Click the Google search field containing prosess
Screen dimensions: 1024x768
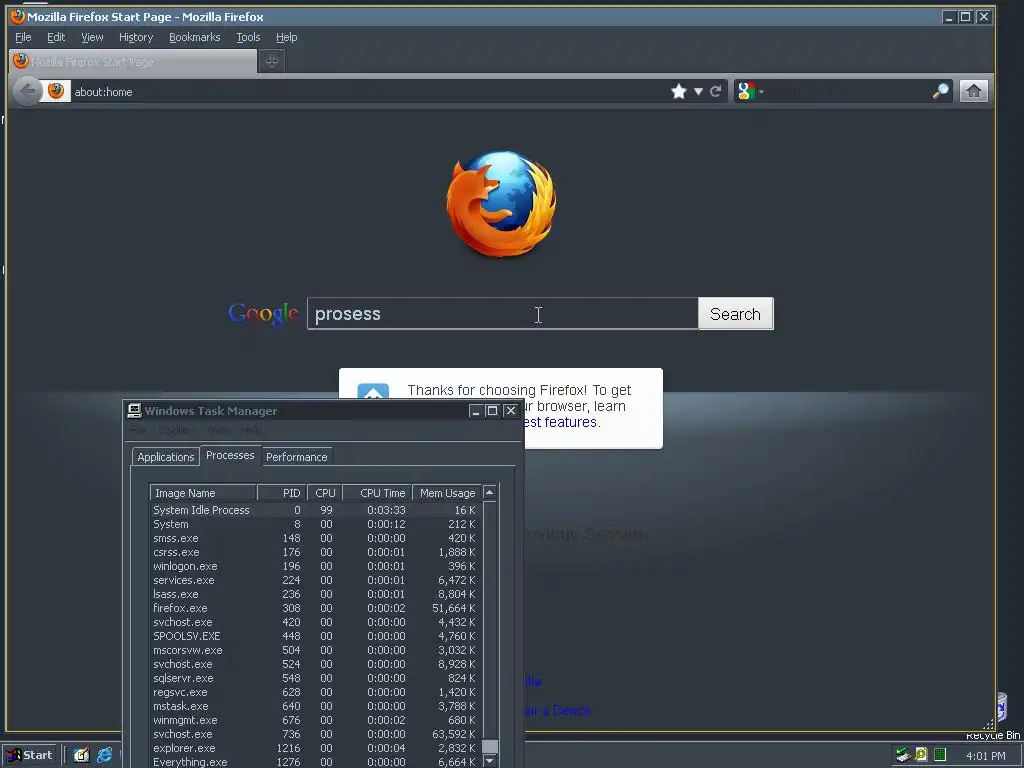(502, 313)
